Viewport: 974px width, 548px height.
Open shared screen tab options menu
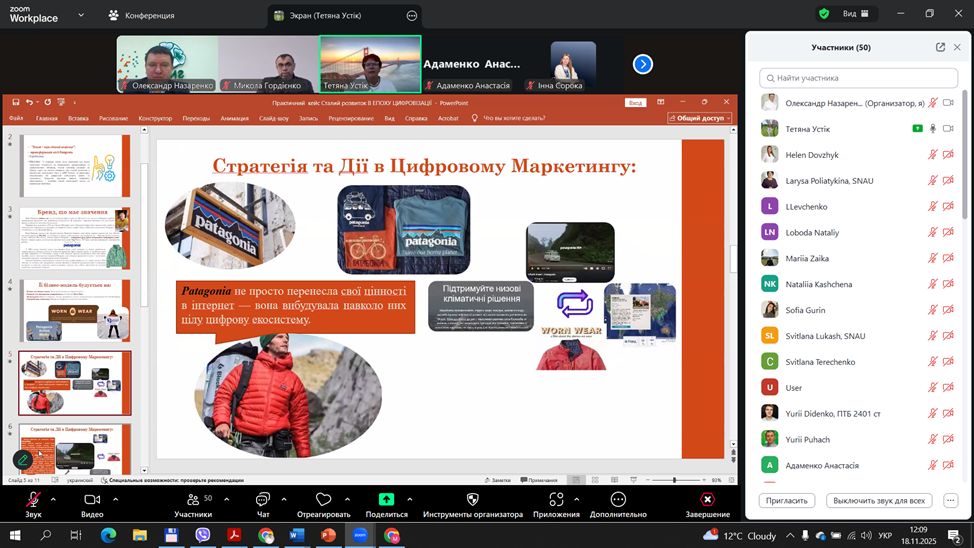click(x=411, y=15)
